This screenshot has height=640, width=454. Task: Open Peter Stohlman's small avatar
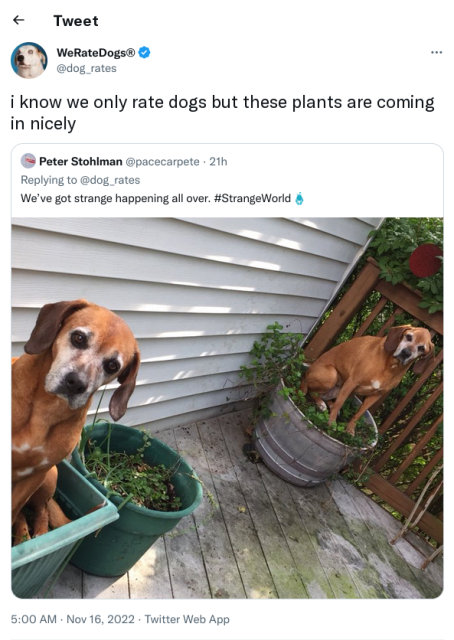point(28,161)
